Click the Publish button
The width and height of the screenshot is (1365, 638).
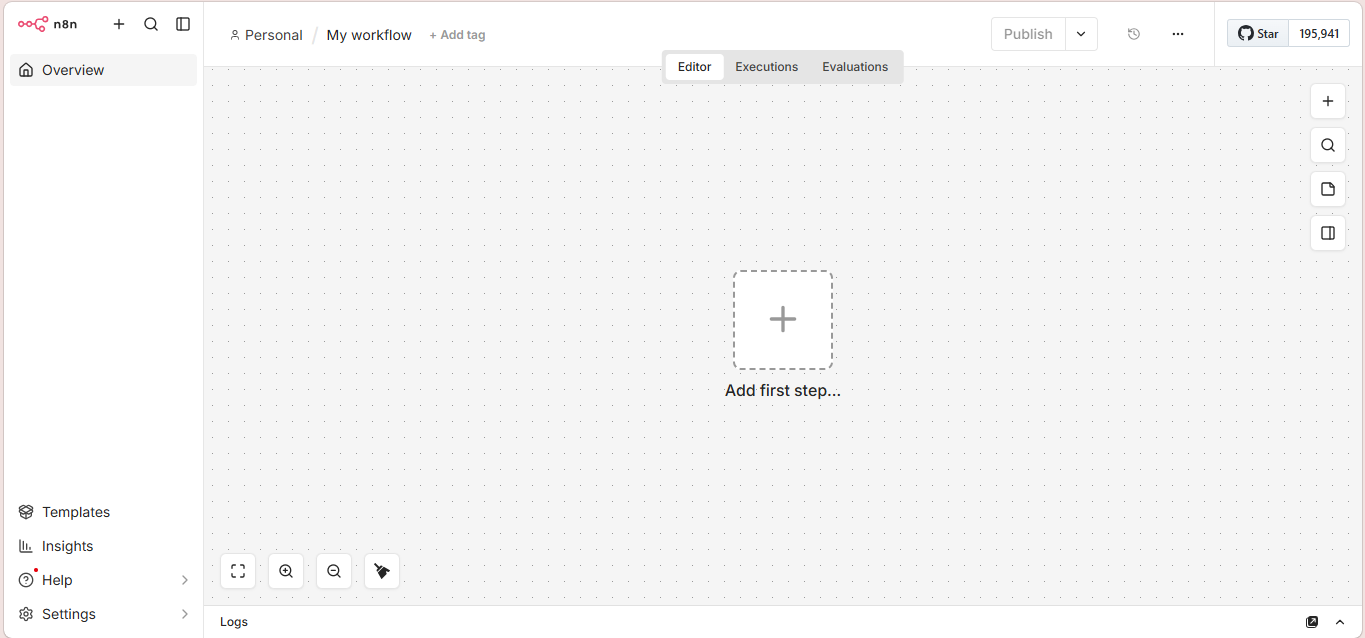1028,34
